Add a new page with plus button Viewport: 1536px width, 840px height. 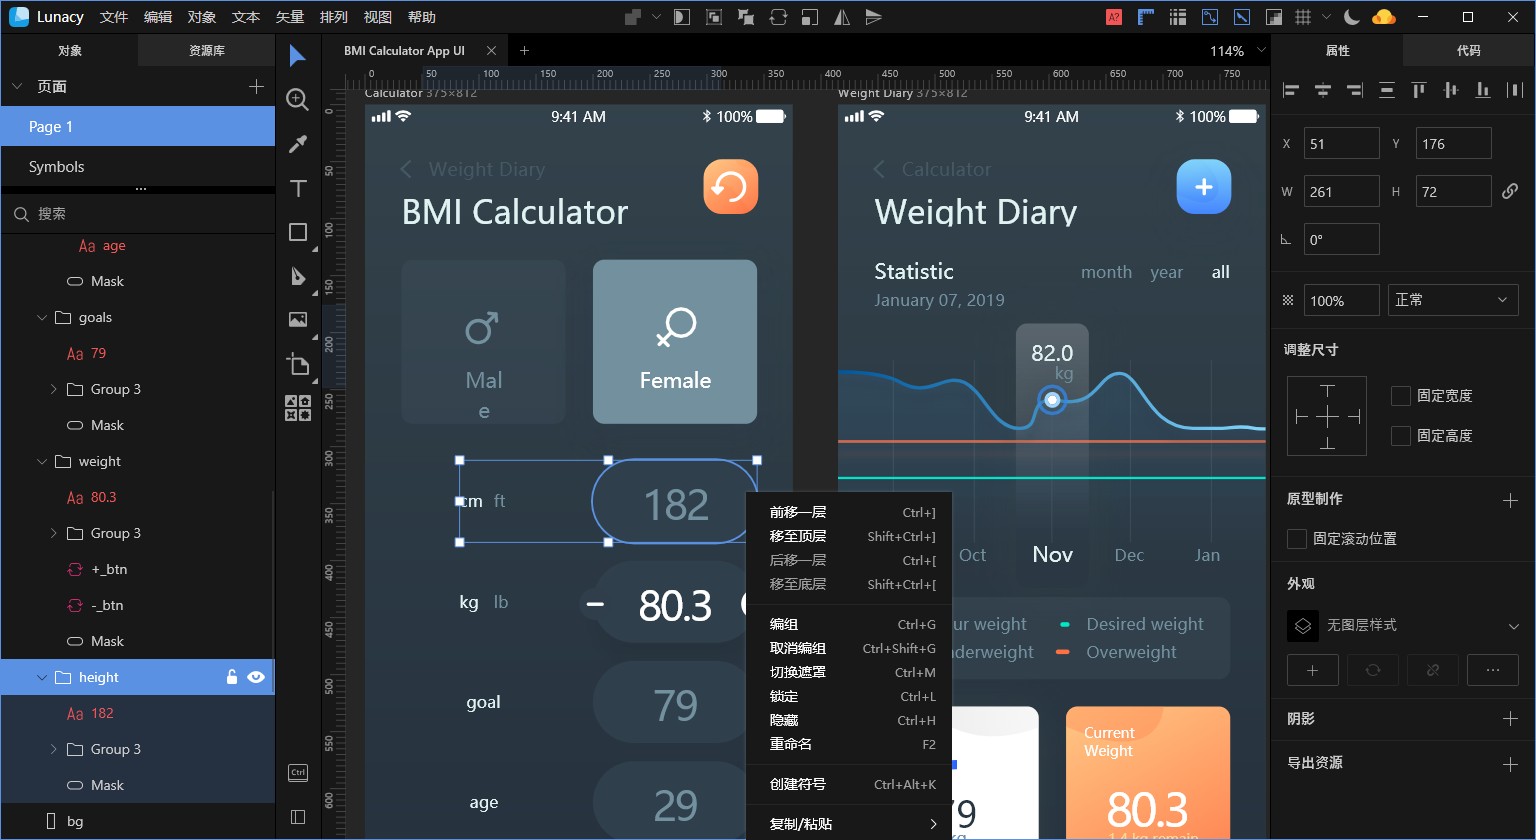click(256, 87)
